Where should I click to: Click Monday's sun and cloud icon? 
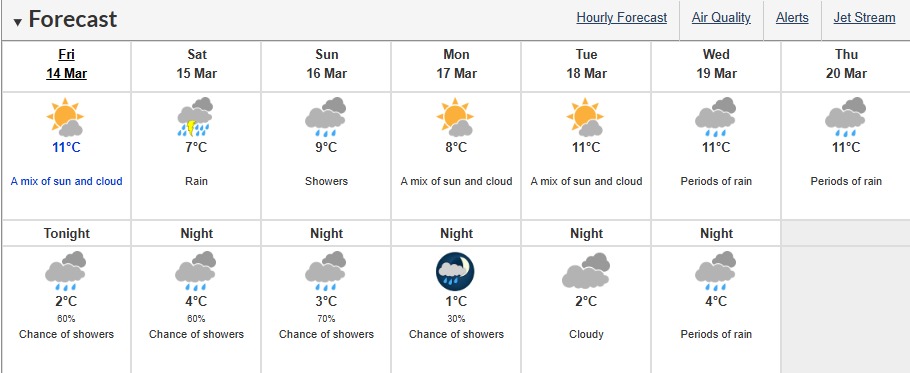456,117
